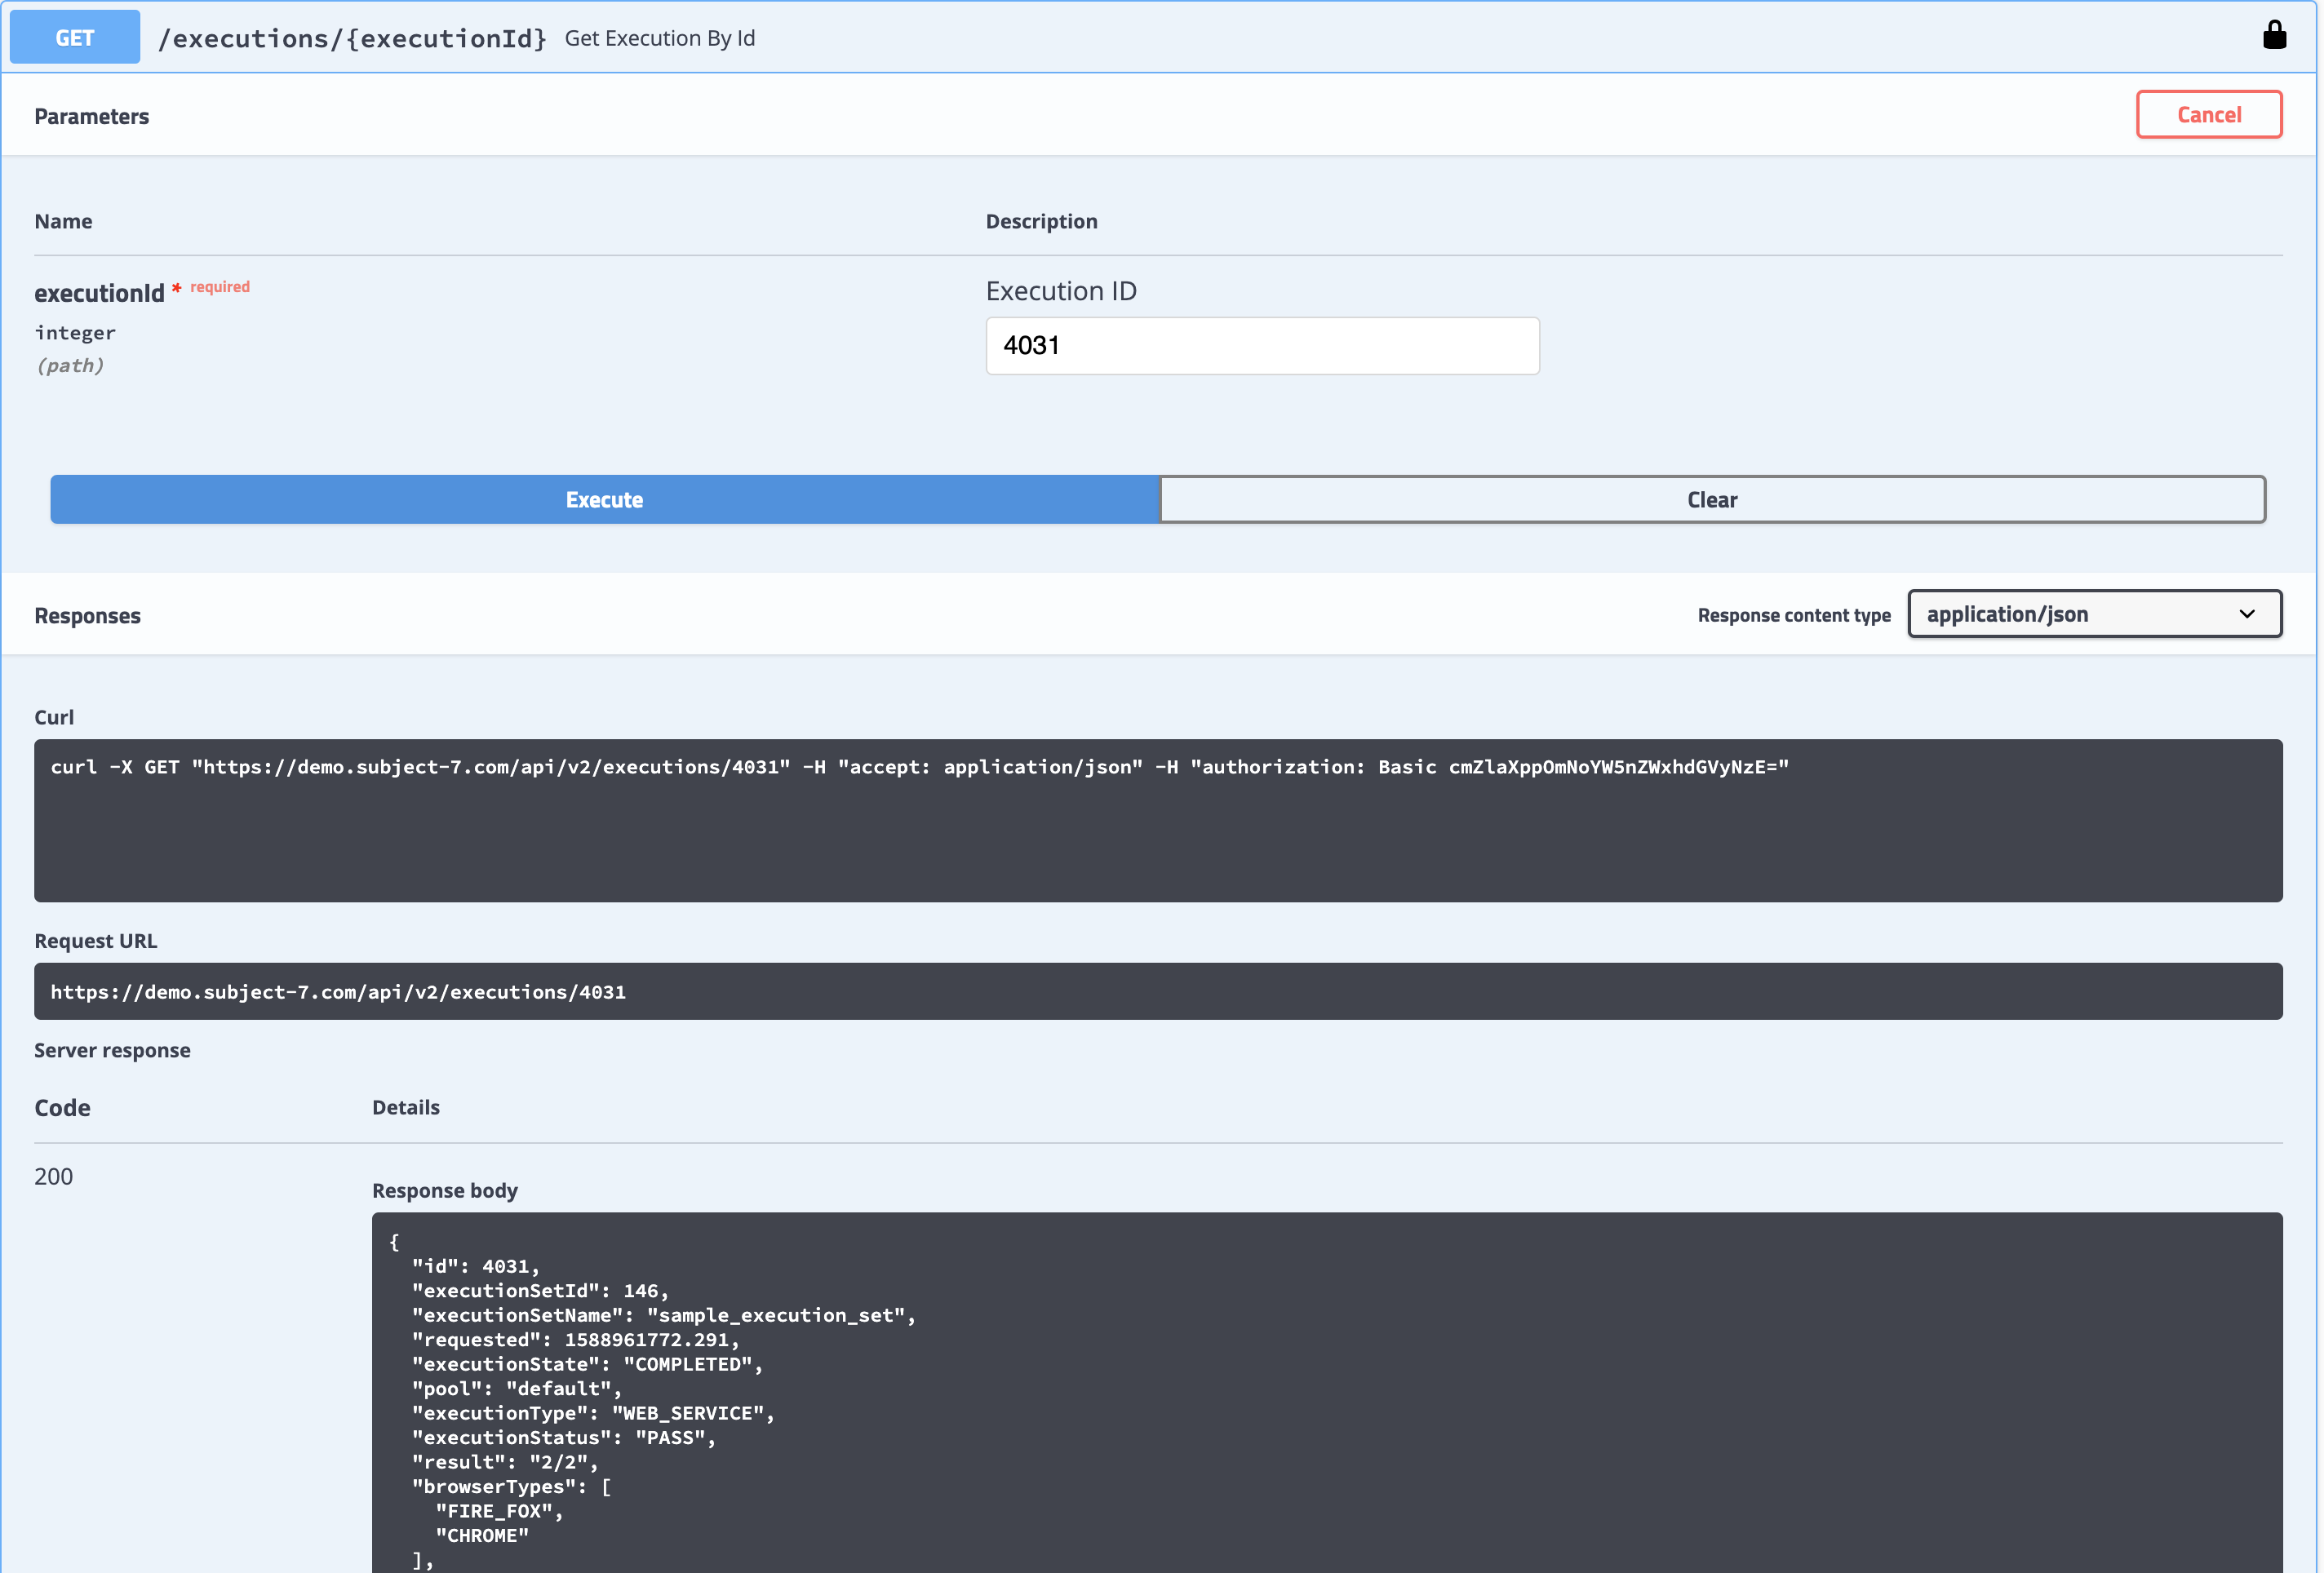
Task: Click the Parameters section heading
Action: coord(92,116)
